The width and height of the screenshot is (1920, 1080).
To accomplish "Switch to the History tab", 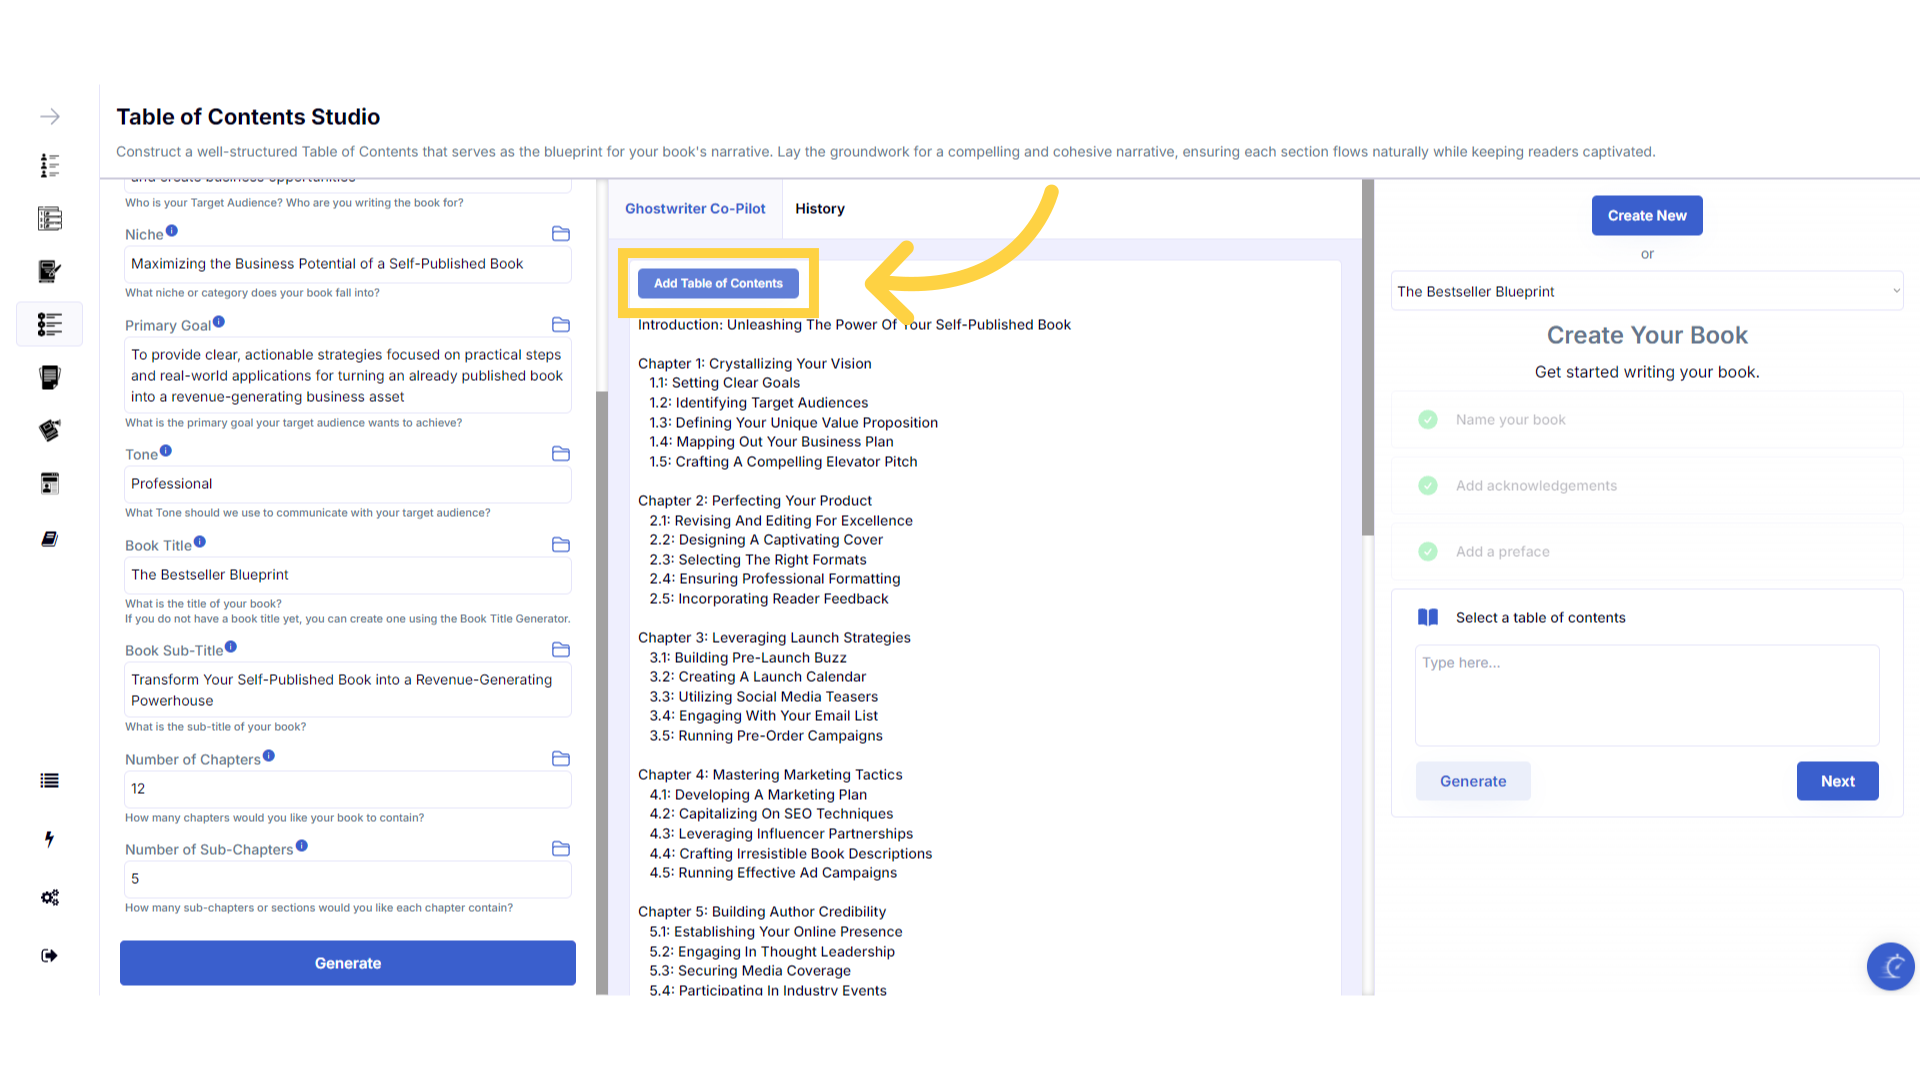I will click(819, 209).
